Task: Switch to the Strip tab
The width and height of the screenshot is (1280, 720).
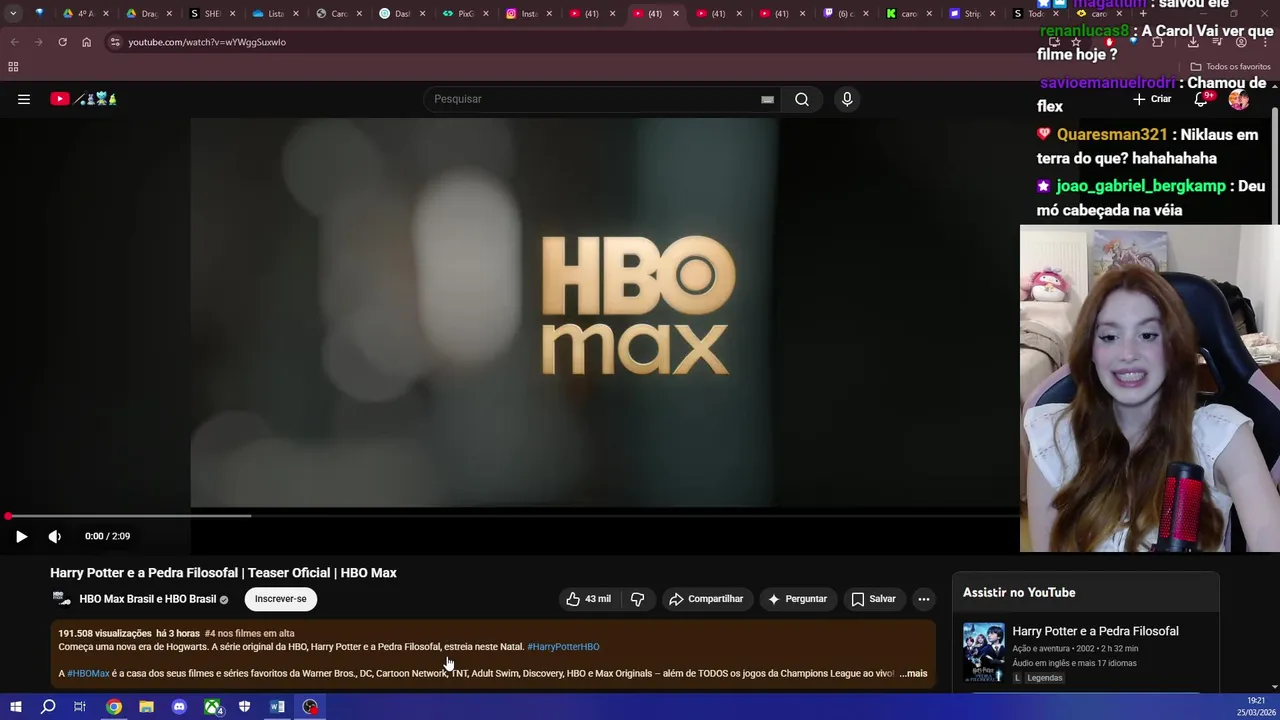Action: pyautogui.click(x=972, y=14)
